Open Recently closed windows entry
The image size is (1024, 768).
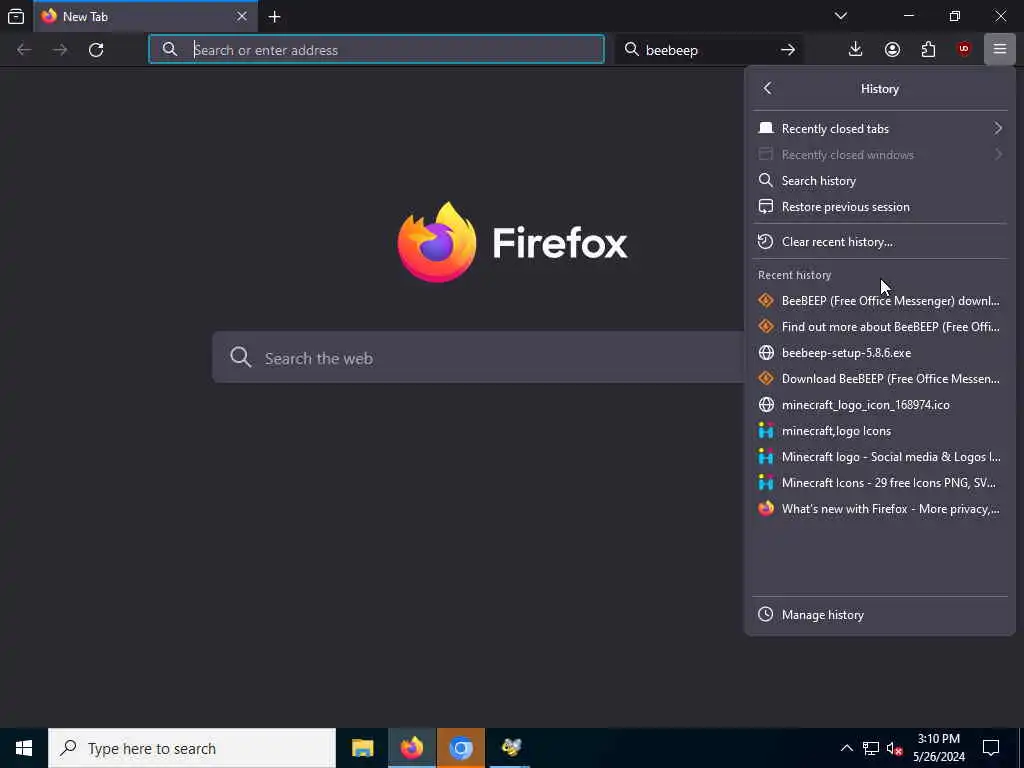click(880, 155)
